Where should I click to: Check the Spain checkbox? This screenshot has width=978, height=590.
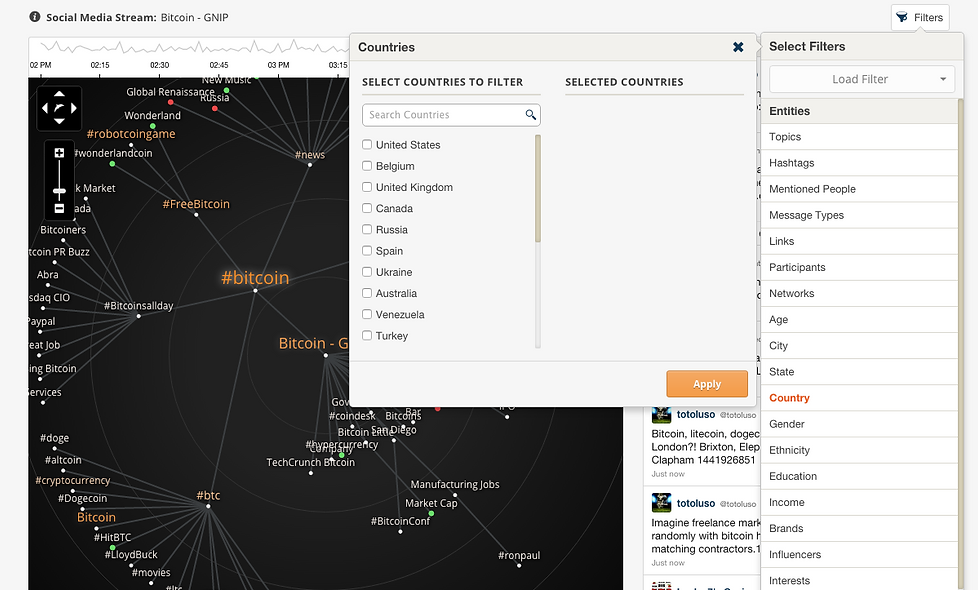tap(367, 251)
